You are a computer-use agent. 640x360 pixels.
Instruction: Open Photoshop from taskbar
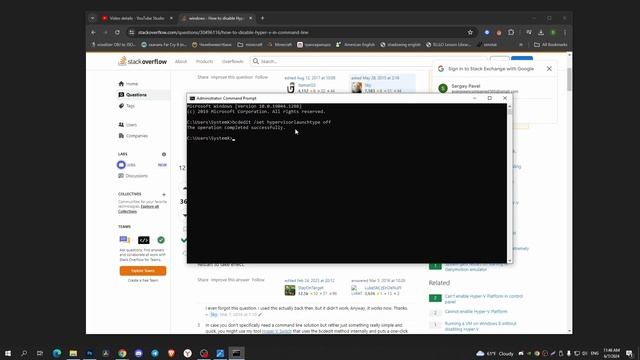point(89,353)
